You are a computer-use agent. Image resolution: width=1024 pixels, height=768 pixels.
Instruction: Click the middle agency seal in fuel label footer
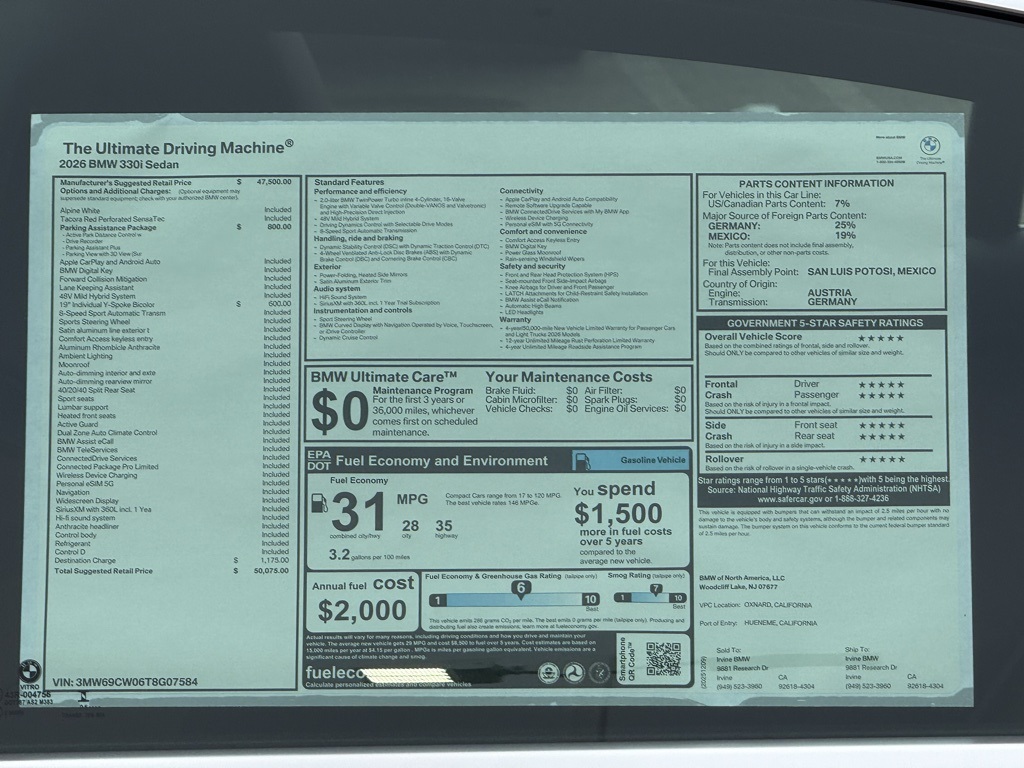[573, 673]
